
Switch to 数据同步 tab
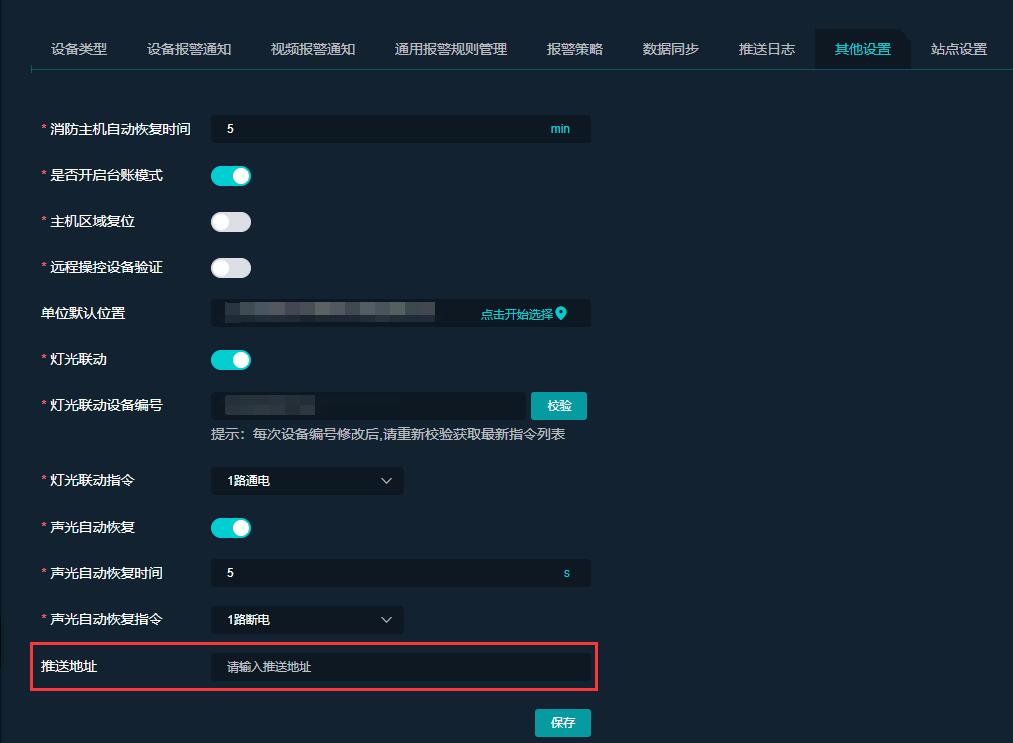point(671,49)
